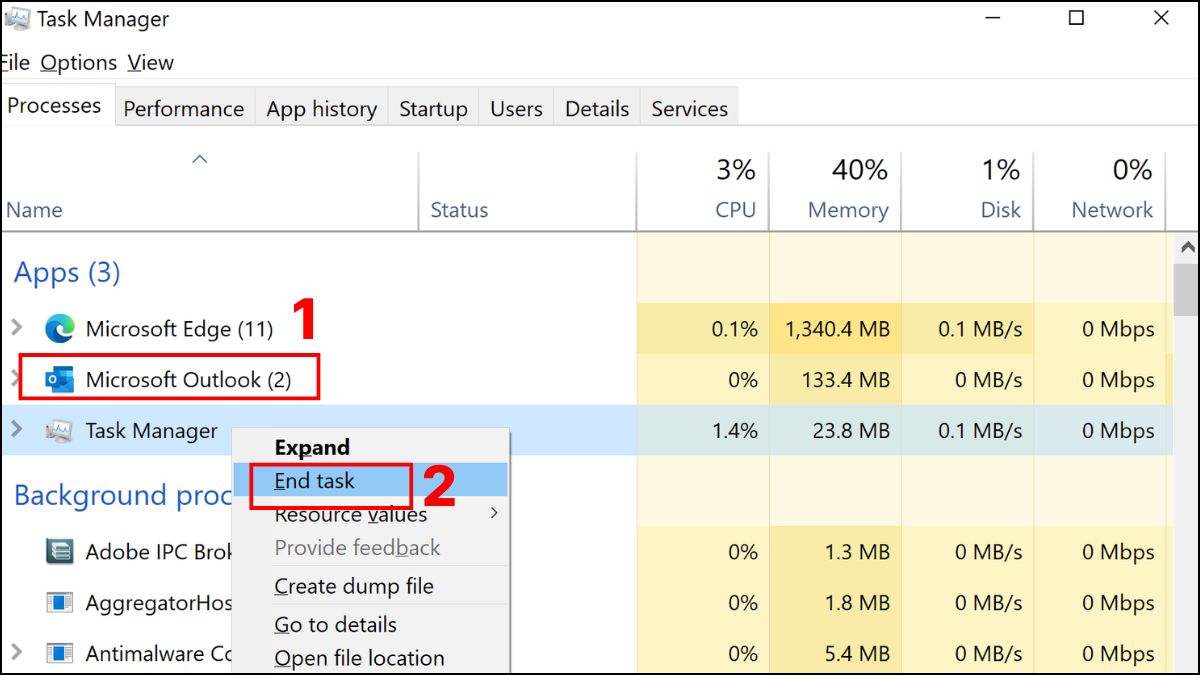Click the Adobe IPC Broker process icon
1200x675 pixels.
click(60, 552)
